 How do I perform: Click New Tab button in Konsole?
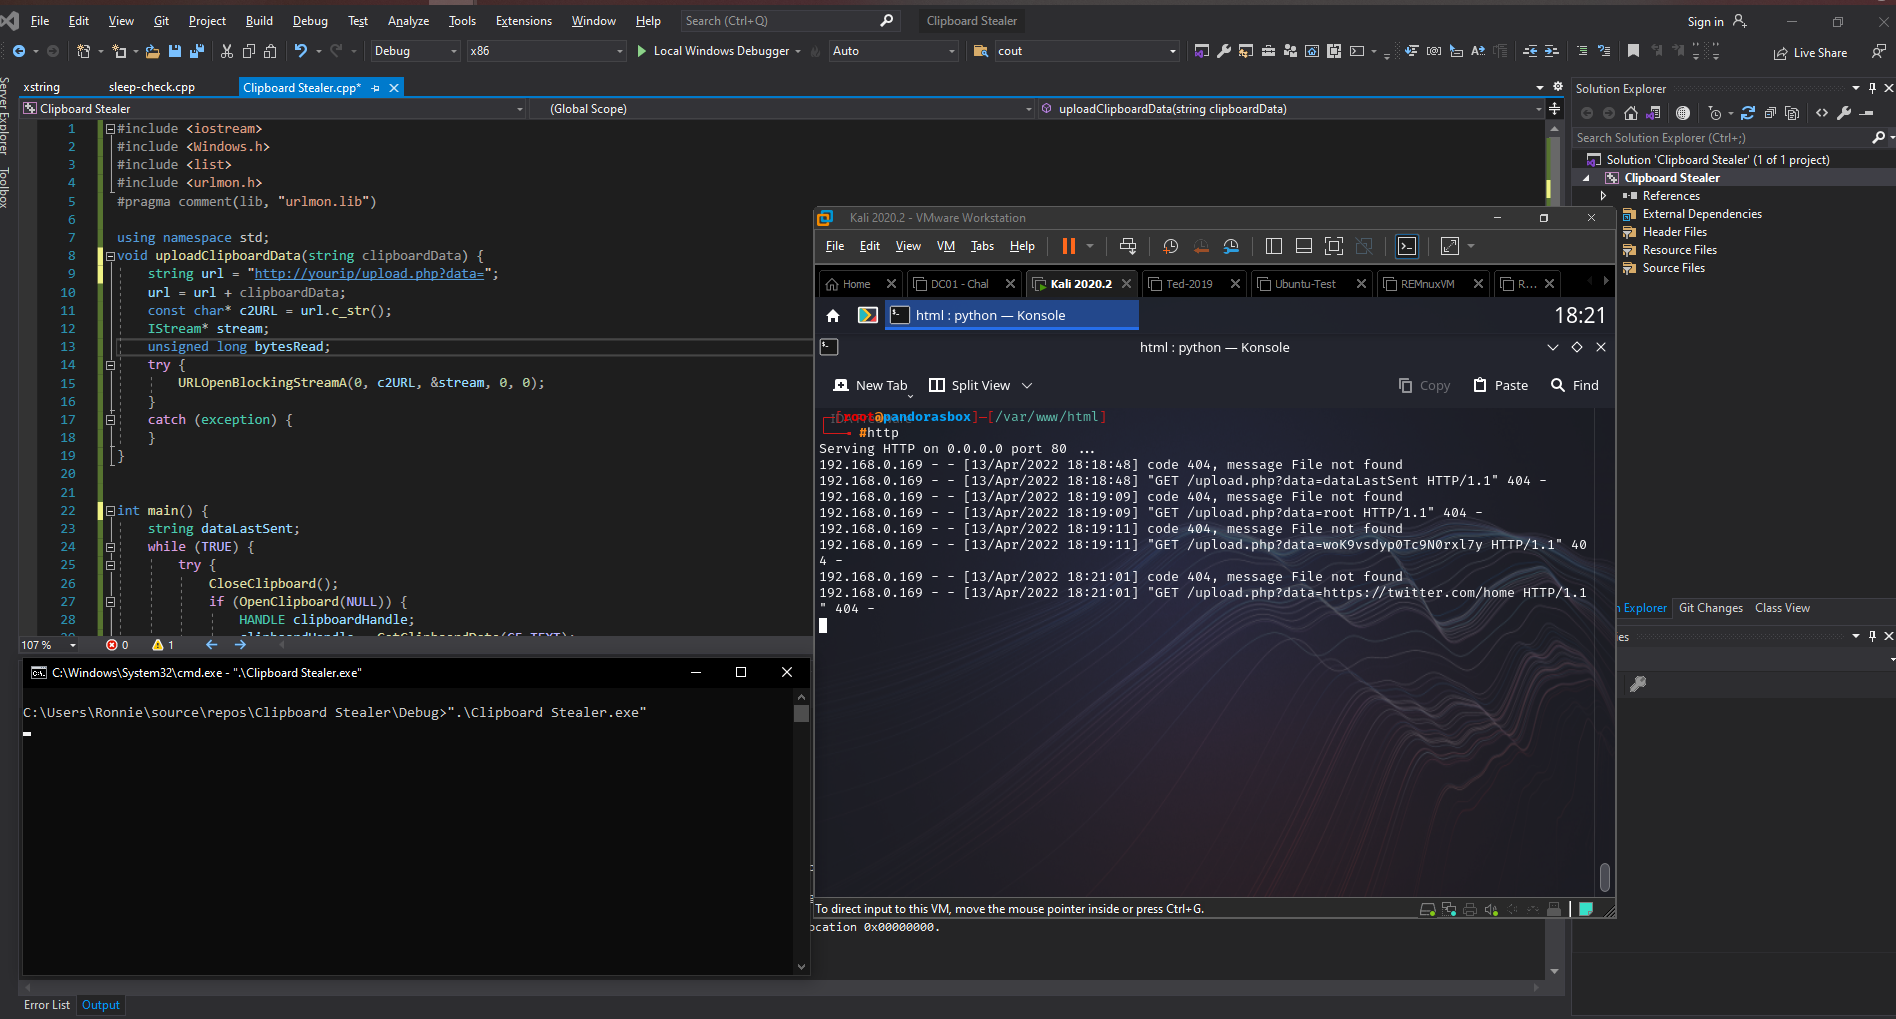click(870, 385)
